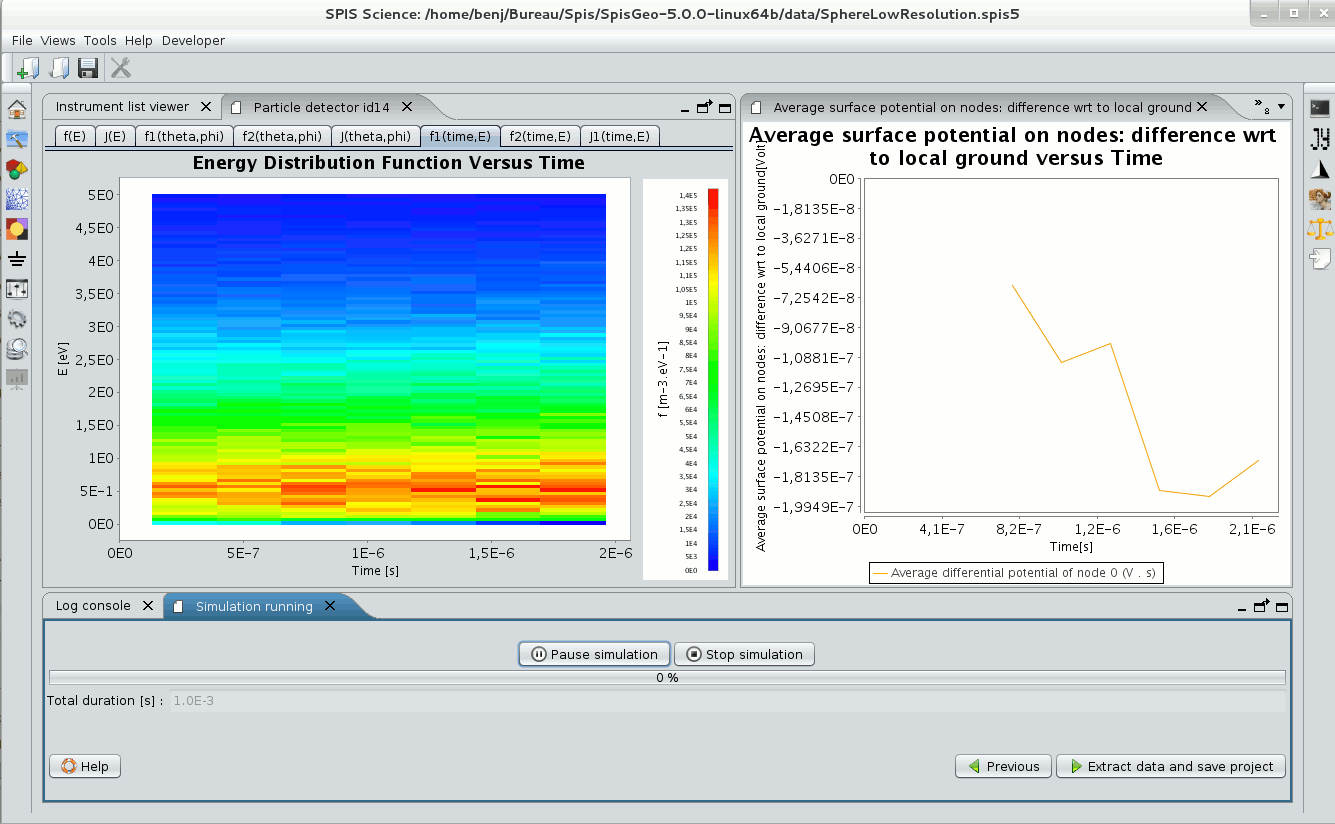Minimize the Particle detector panel
Image resolution: width=1335 pixels, height=824 pixels.
click(x=685, y=108)
